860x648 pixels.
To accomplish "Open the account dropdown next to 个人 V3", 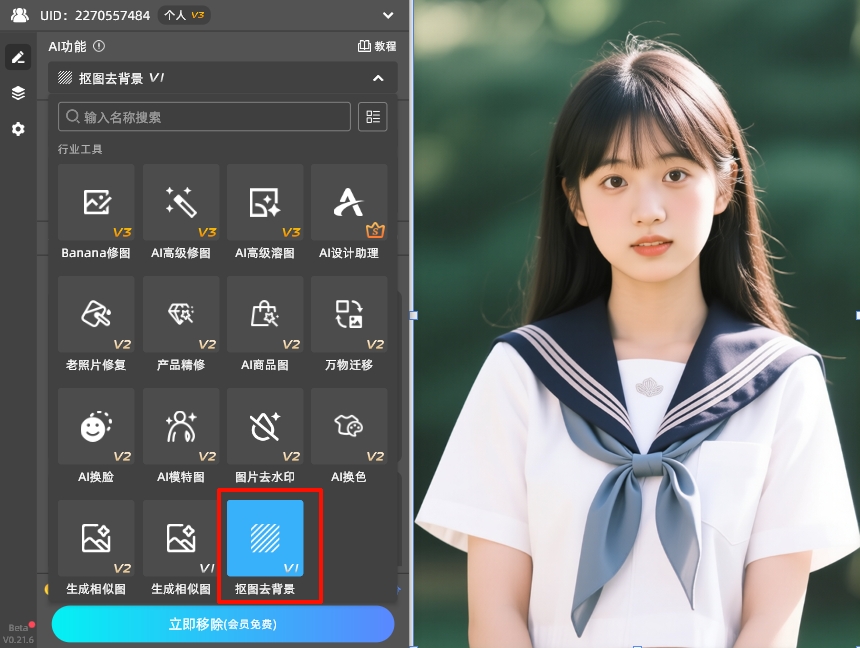I will [x=388, y=15].
